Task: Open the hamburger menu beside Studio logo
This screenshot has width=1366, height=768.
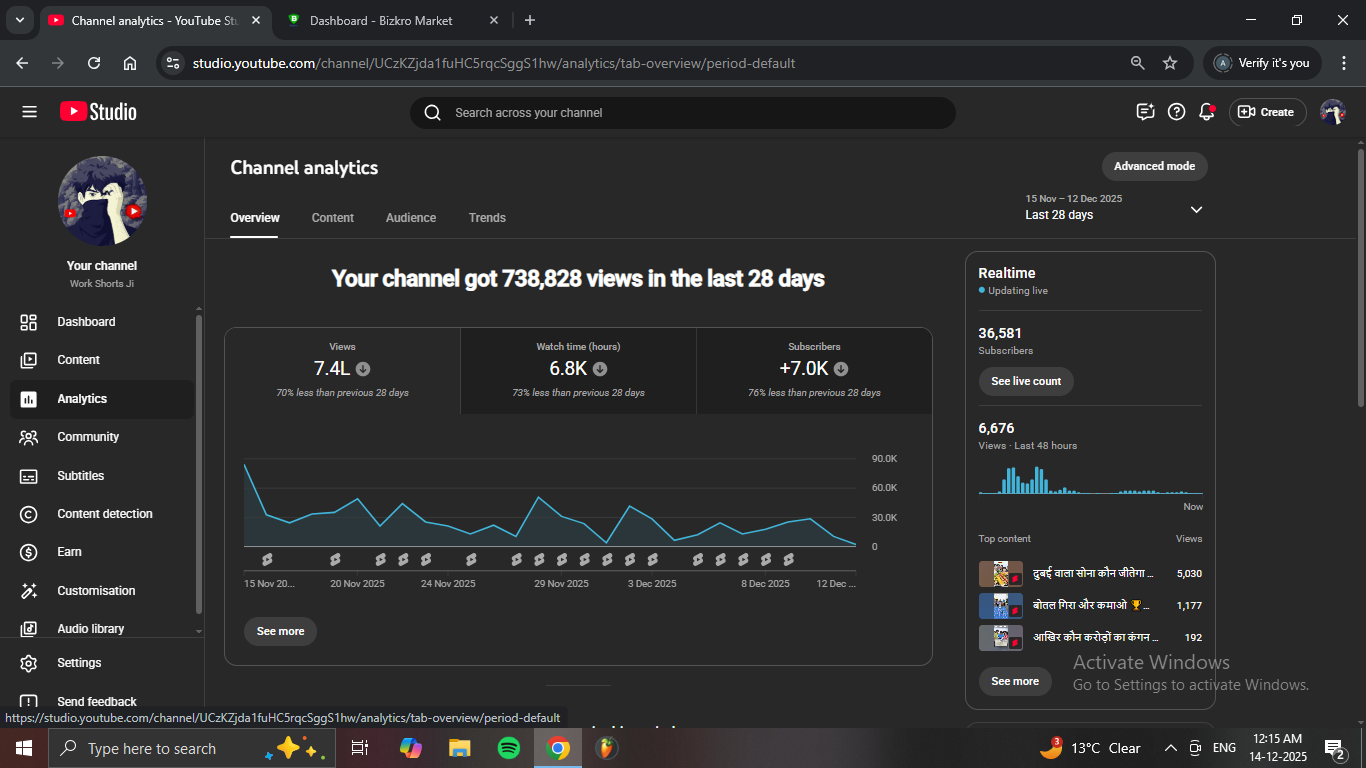Action: tap(29, 112)
